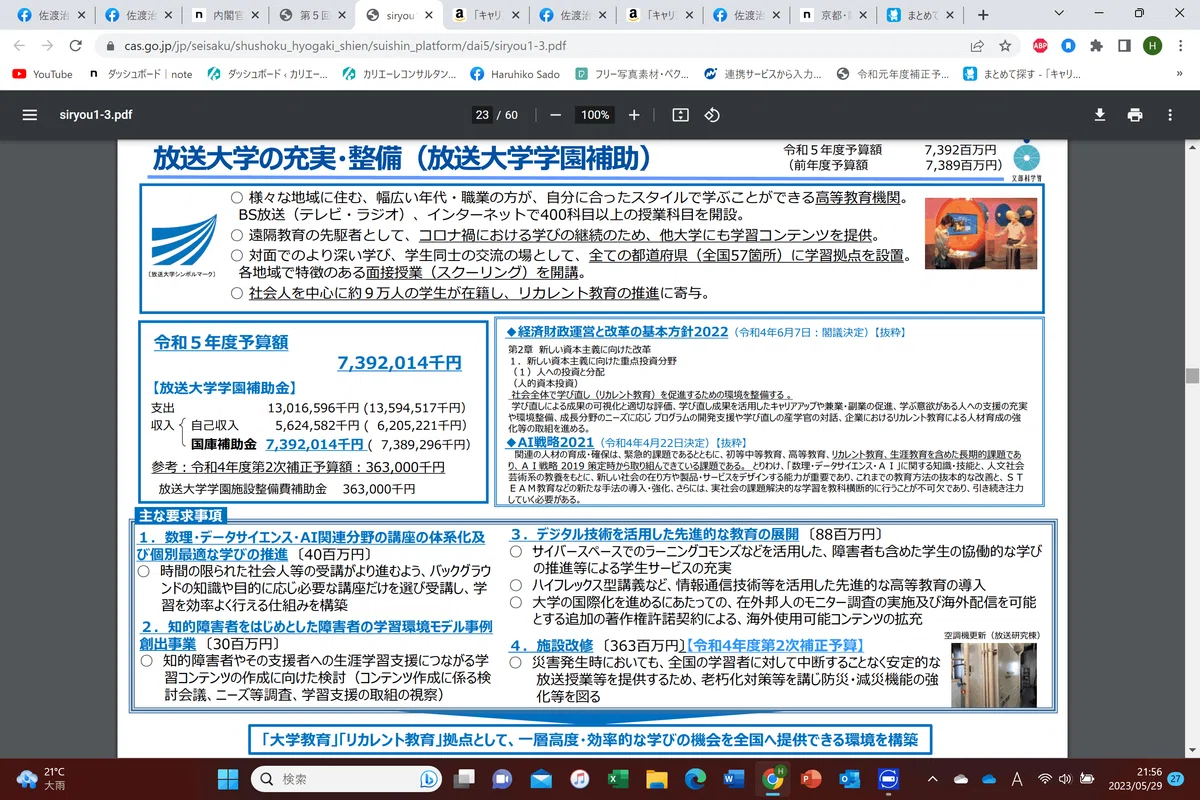Open the clock and date panel
1200x800 pixels.
click(x=1134, y=779)
